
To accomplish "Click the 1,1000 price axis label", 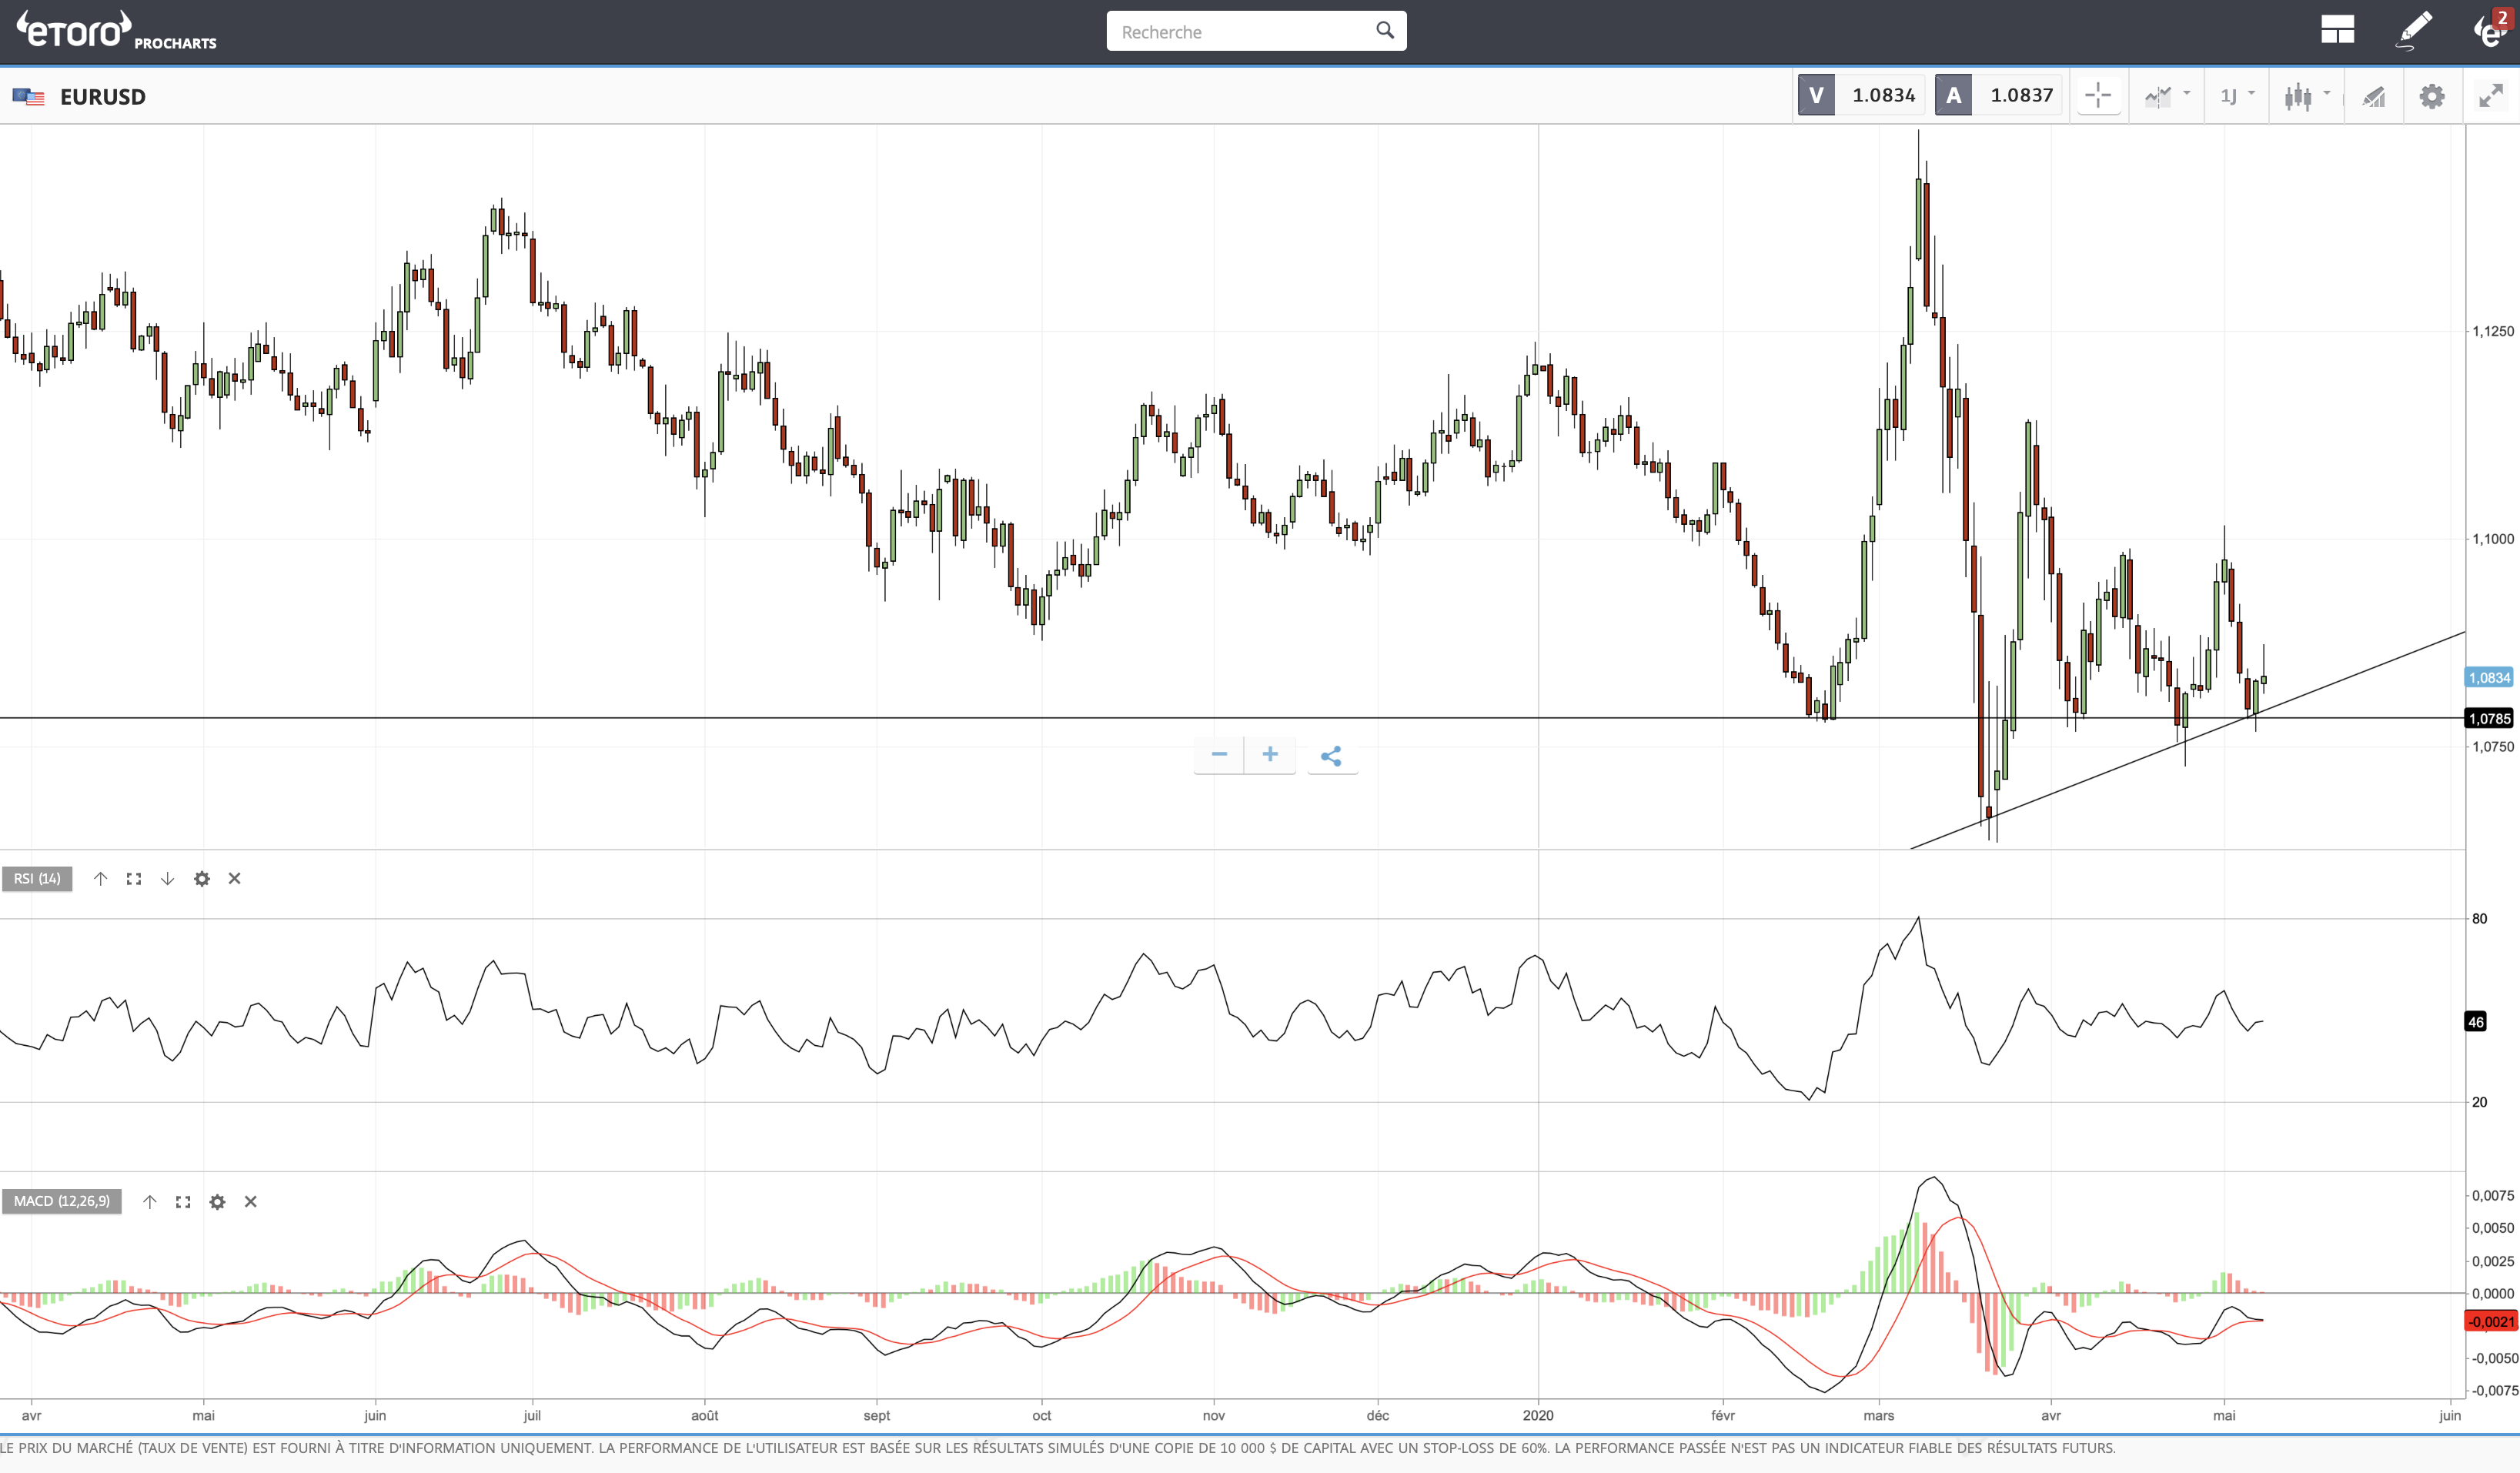I will pos(2492,539).
